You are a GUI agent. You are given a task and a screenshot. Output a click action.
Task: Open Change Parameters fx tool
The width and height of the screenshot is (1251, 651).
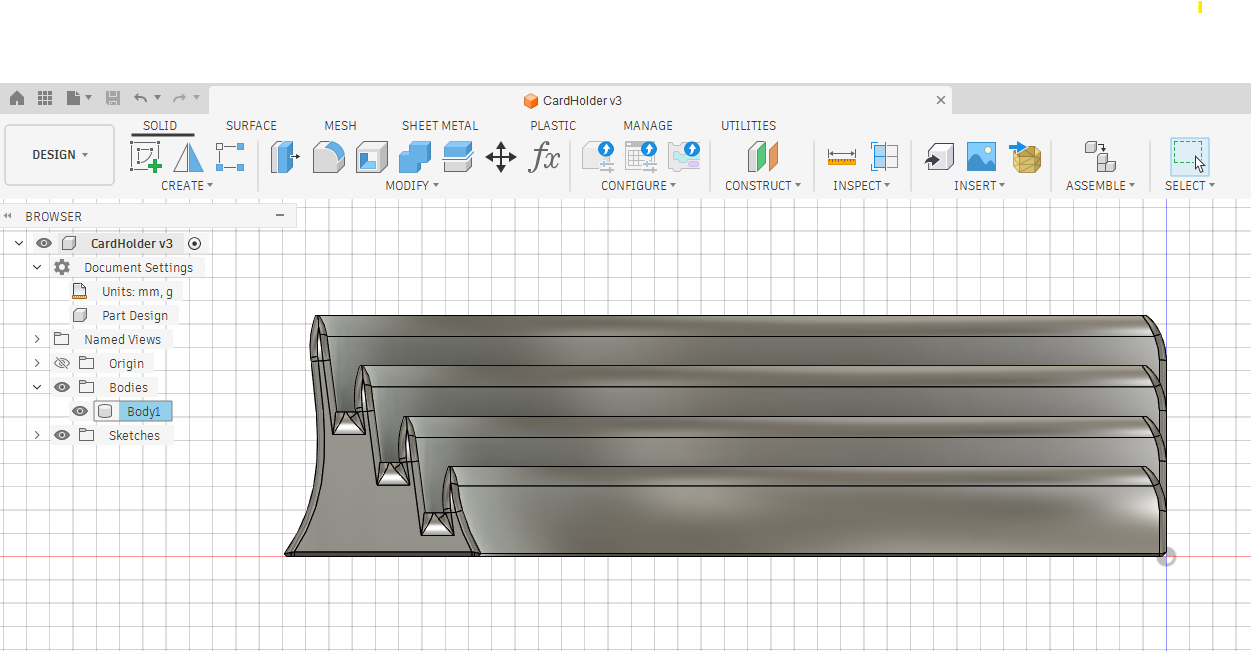pyautogui.click(x=544, y=157)
